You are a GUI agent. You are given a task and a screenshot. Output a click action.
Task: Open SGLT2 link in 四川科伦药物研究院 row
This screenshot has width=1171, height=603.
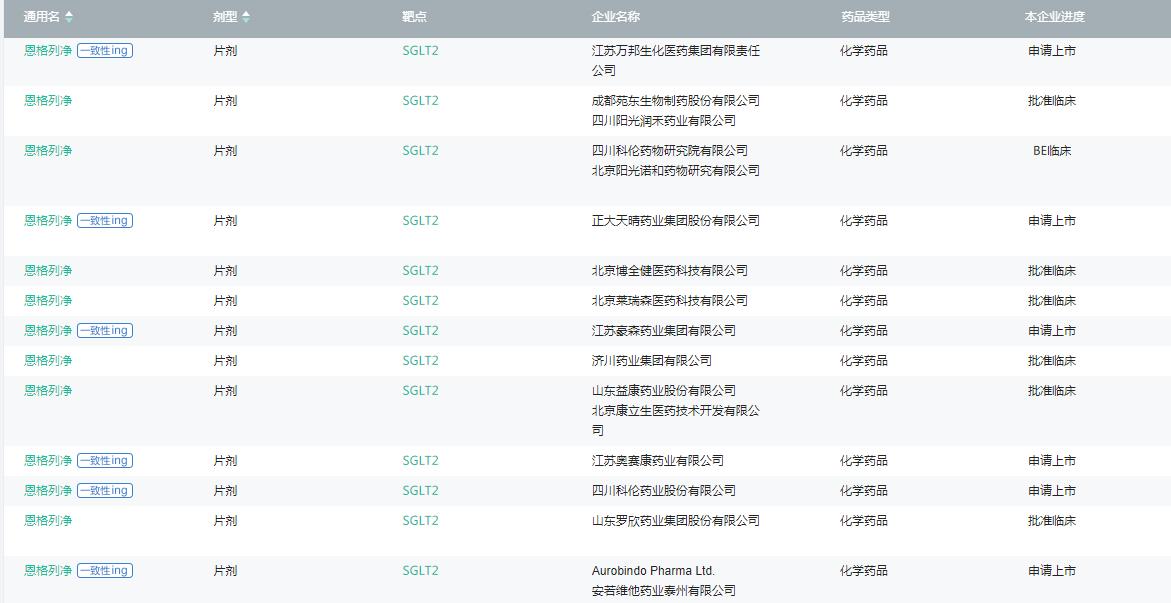click(x=420, y=151)
